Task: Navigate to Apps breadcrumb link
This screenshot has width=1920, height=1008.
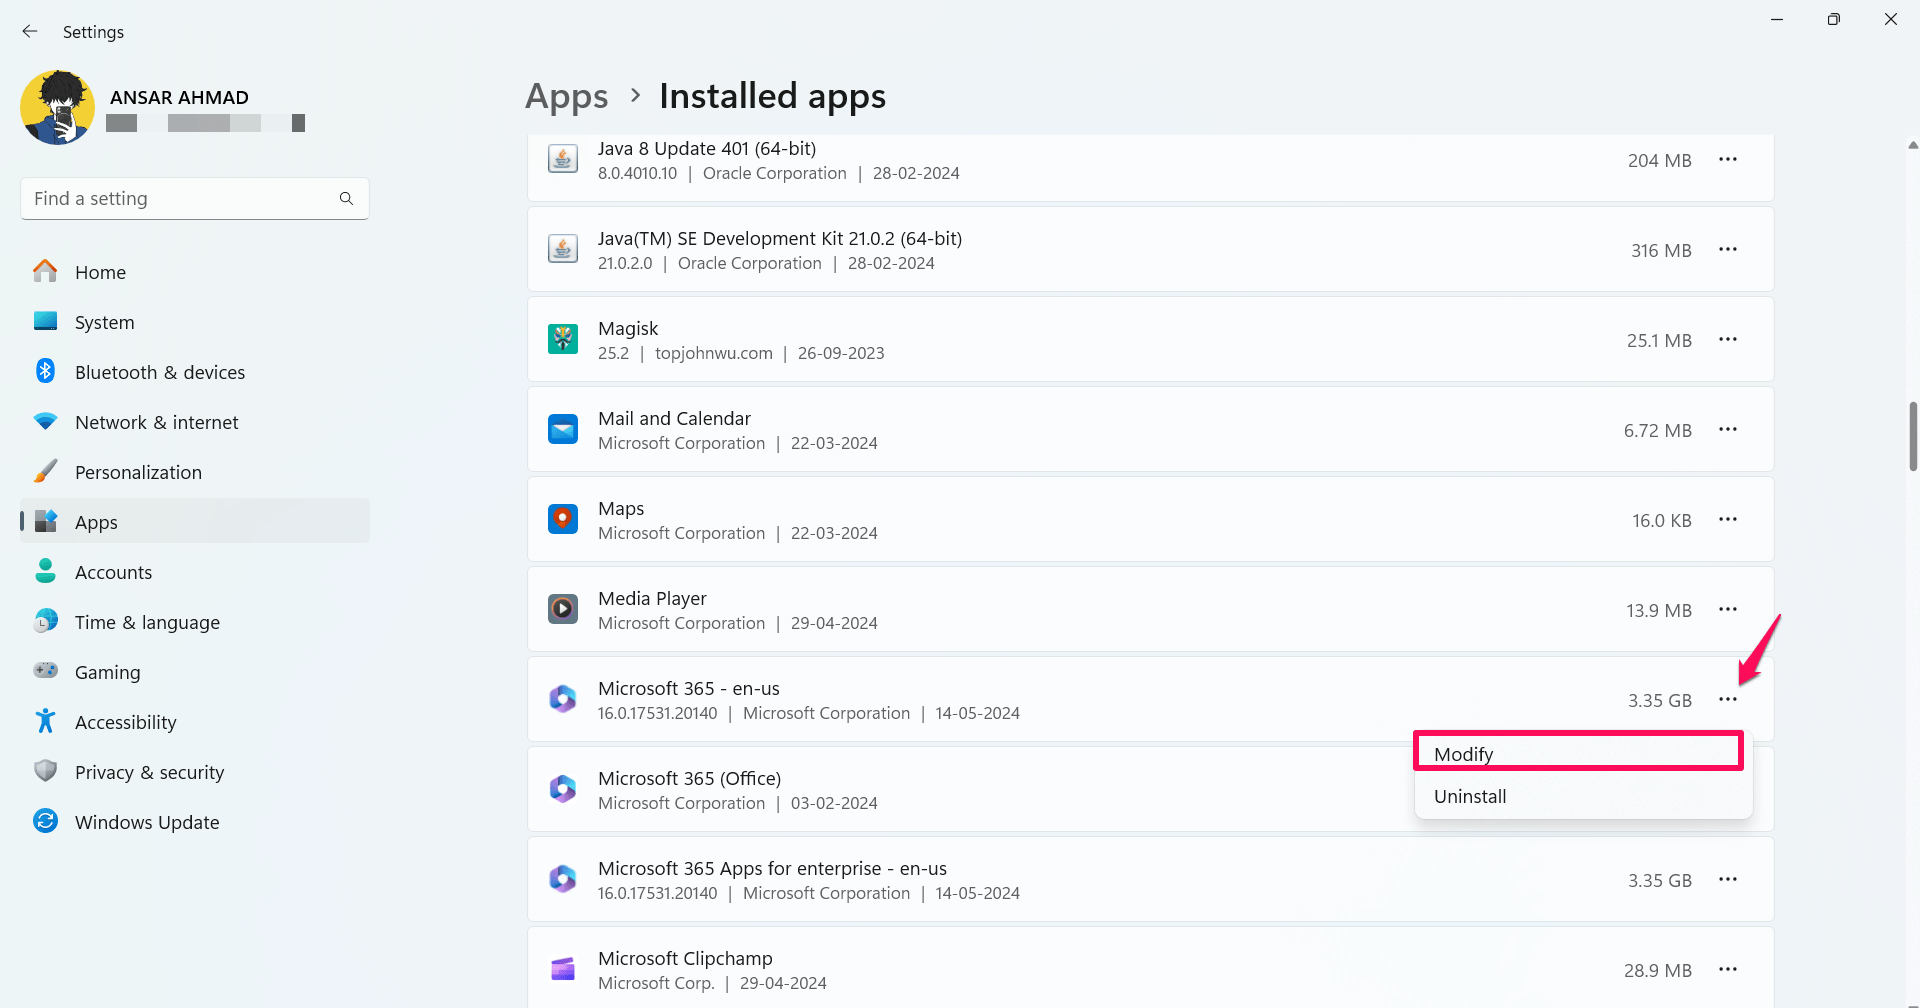Action: 567,96
